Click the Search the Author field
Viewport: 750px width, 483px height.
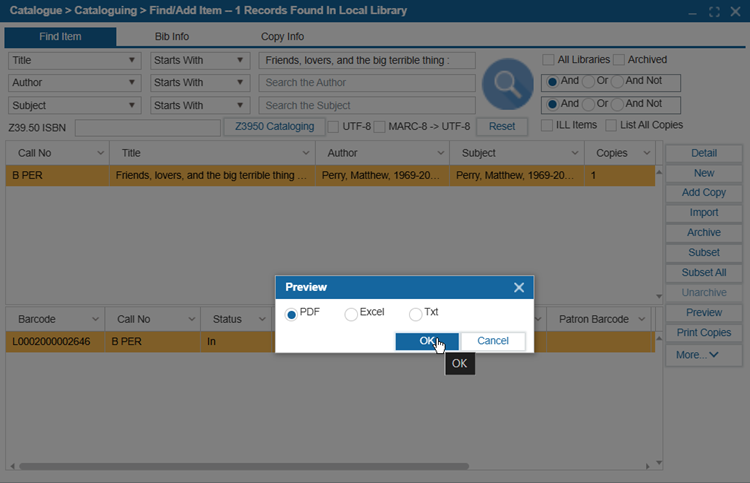coord(367,83)
